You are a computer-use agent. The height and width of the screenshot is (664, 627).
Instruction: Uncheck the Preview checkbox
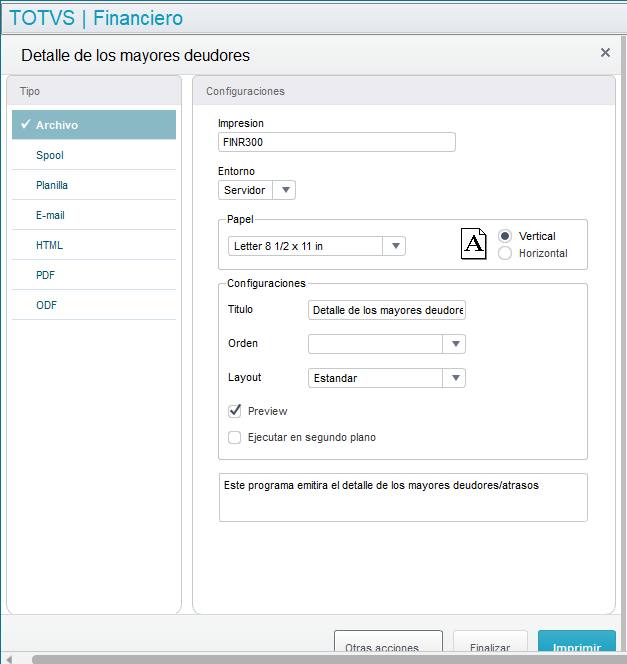[235, 411]
